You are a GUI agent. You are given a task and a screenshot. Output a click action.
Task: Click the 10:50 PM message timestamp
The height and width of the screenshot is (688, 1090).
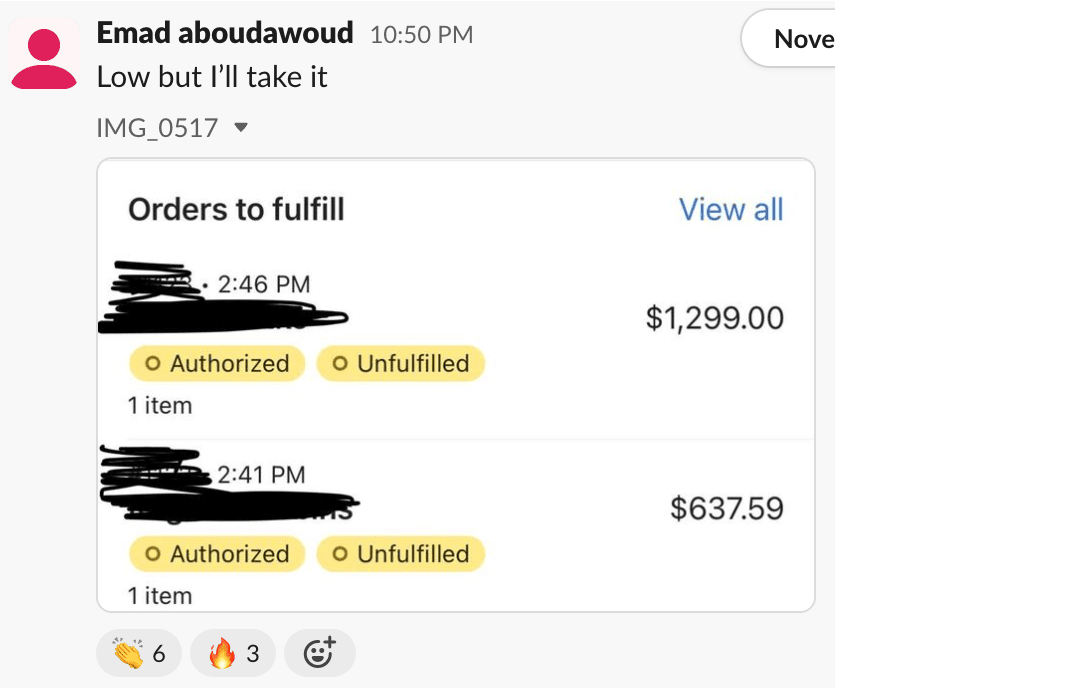(x=421, y=35)
